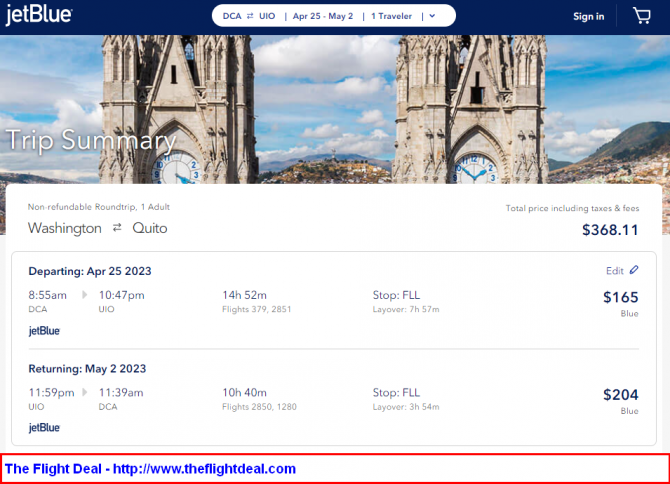Click the departing fare $165

pyautogui.click(x=620, y=297)
